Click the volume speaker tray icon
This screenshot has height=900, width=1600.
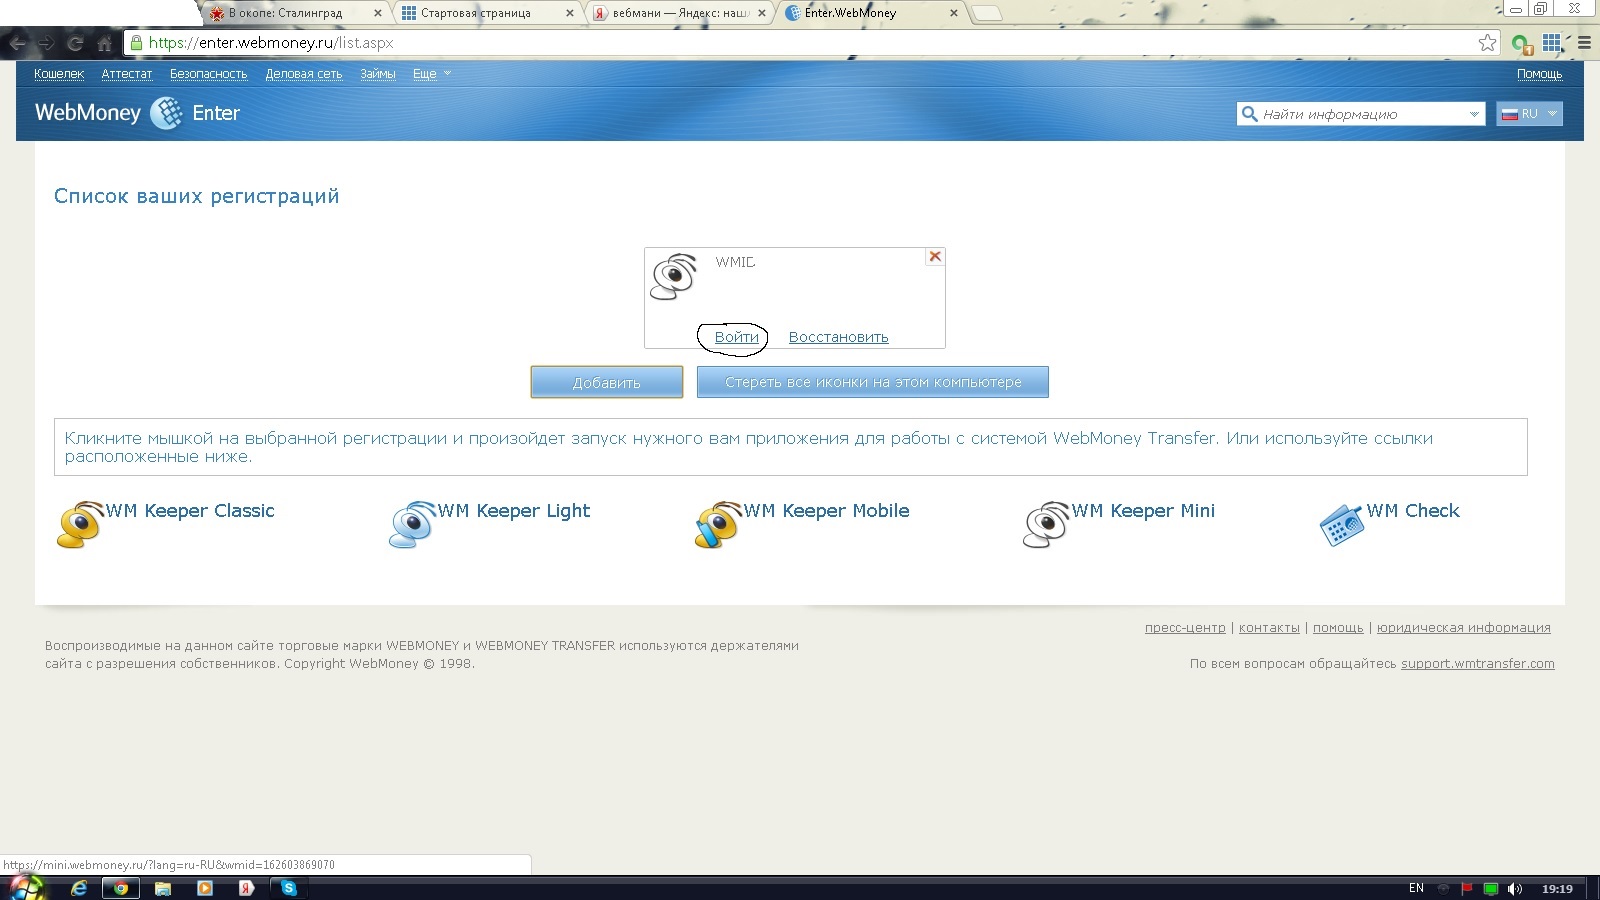(1514, 888)
